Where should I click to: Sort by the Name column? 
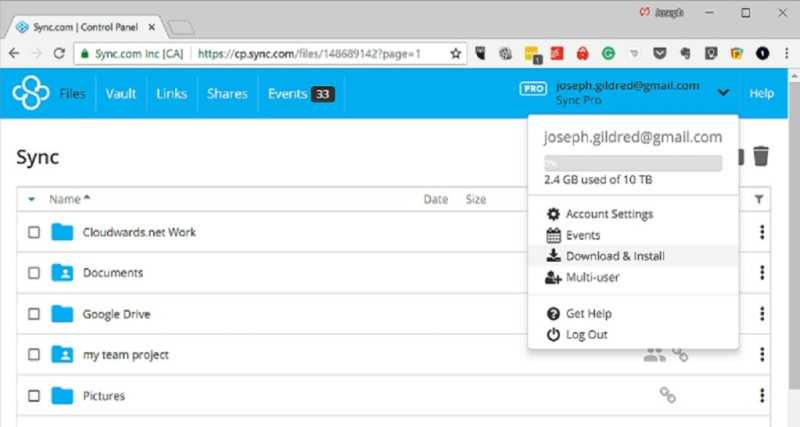69,199
